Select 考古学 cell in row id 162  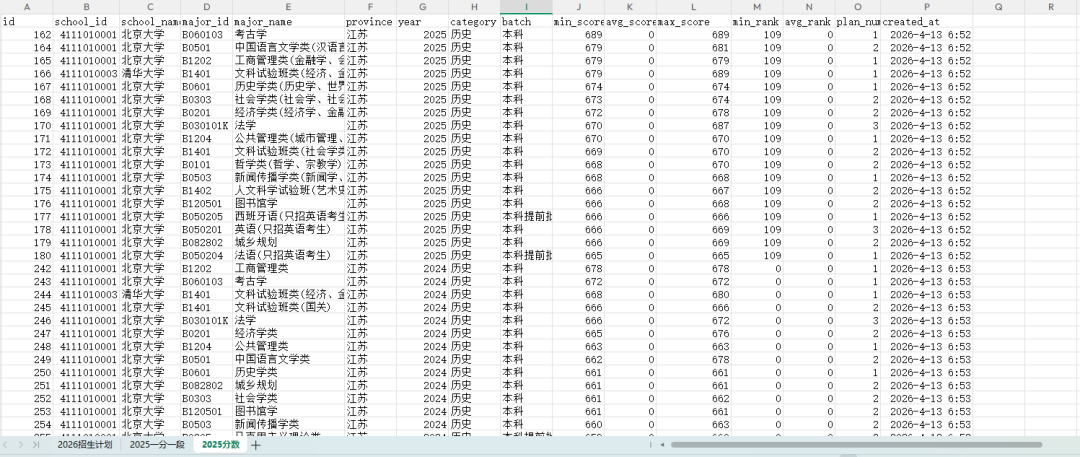click(289, 34)
